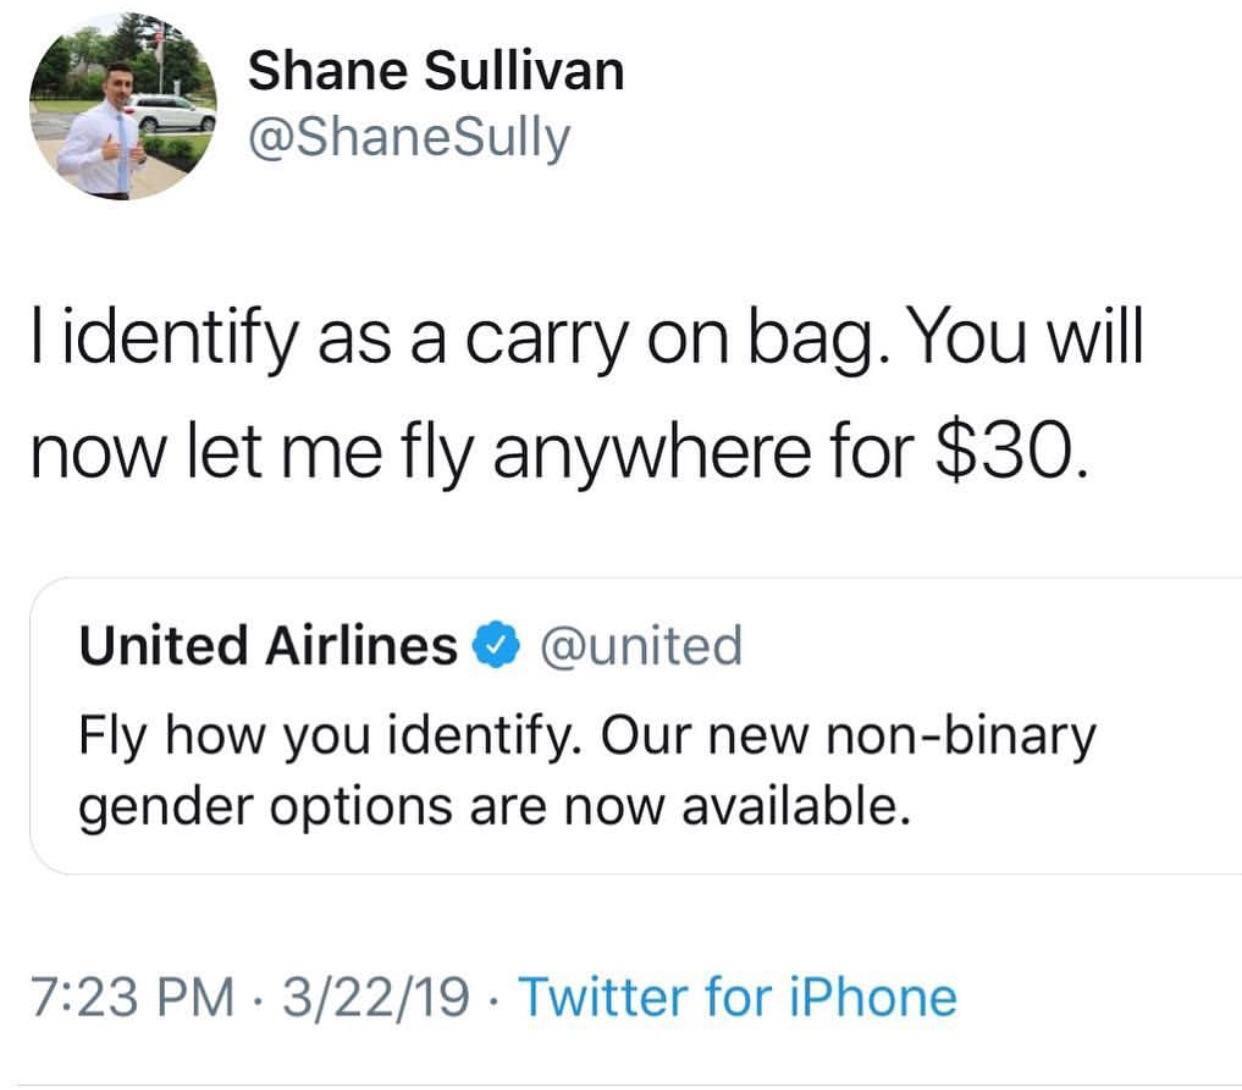
Task: Click Shane Sullivan's profile picture
Action: (123, 108)
